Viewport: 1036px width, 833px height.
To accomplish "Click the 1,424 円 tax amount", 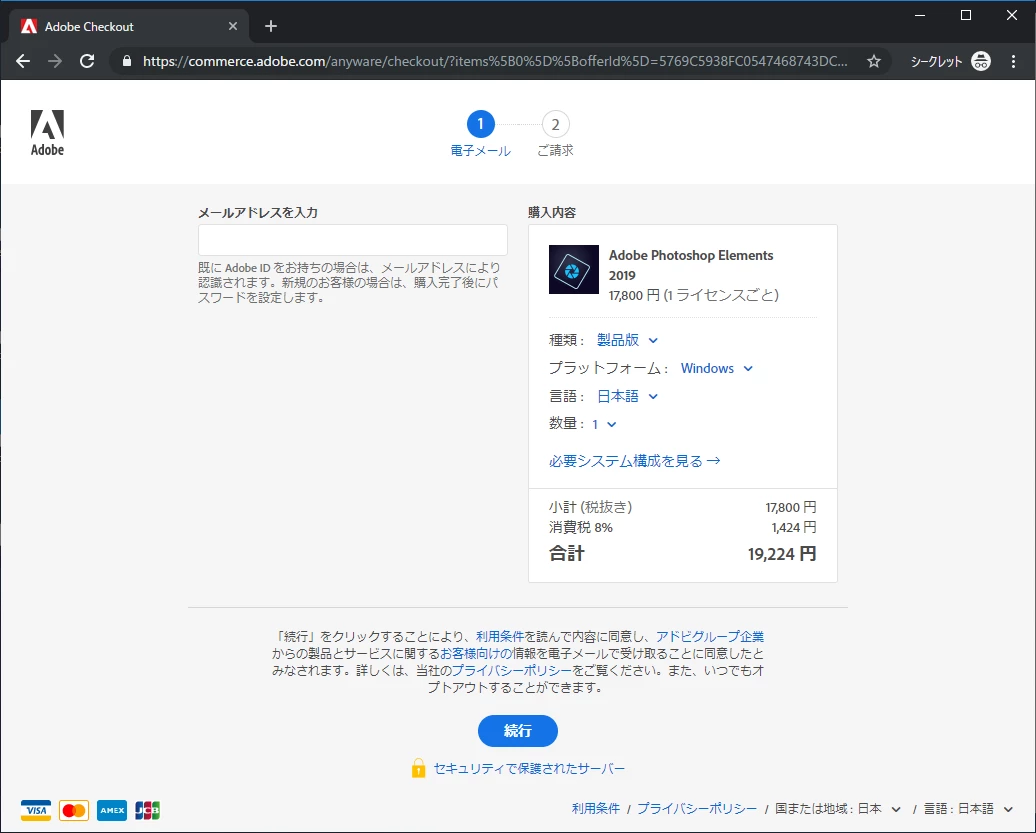I will coord(794,527).
